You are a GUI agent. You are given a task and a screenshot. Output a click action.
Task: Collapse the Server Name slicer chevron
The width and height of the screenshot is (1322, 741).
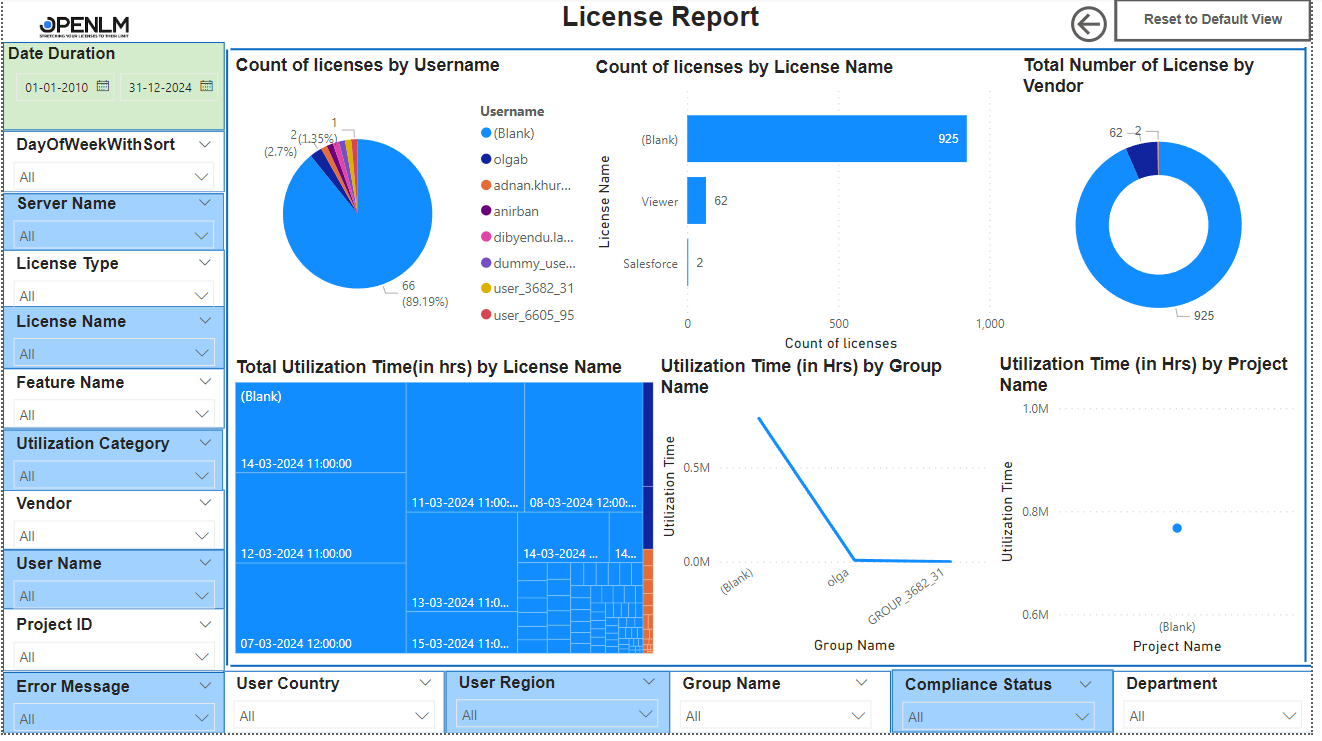(x=204, y=202)
